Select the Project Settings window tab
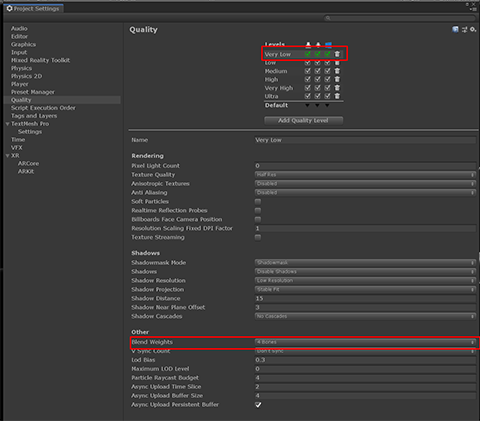Screen dimensions: 480x421 33,8
